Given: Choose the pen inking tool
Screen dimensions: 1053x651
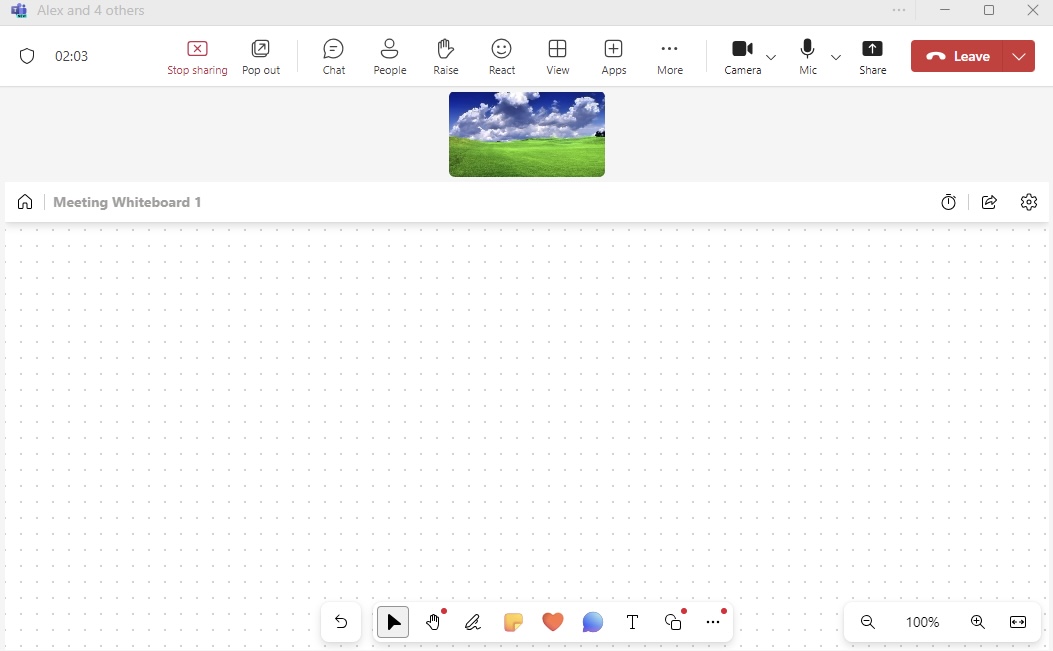Looking at the screenshot, I should pyautogui.click(x=473, y=622).
